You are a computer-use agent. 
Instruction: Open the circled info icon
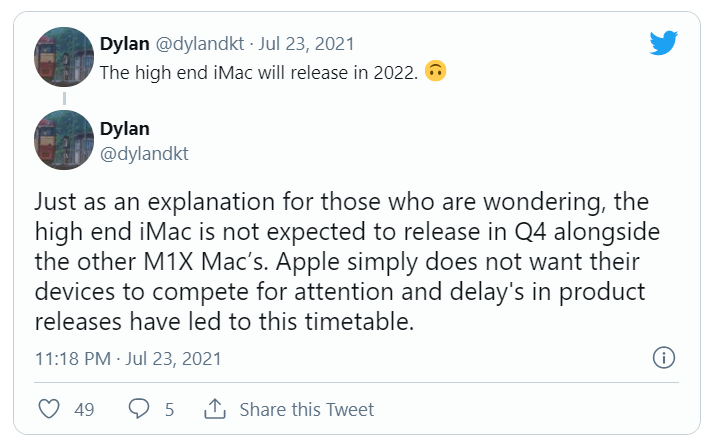click(663, 357)
